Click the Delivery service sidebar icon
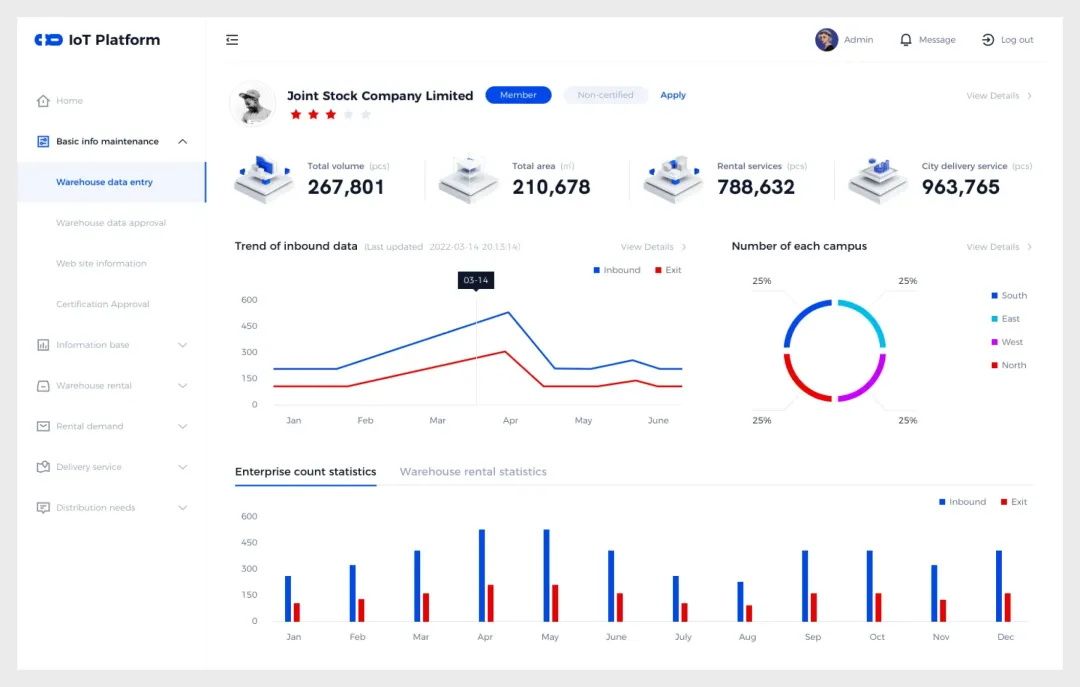The height and width of the screenshot is (687, 1080). pos(43,467)
